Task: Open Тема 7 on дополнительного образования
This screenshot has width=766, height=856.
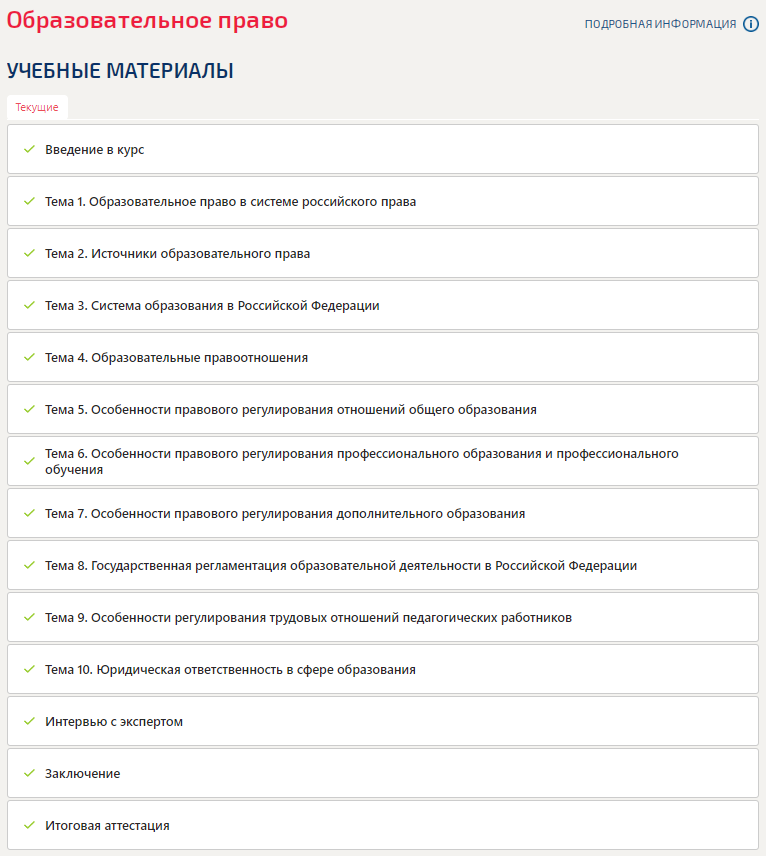Action: [284, 514]
